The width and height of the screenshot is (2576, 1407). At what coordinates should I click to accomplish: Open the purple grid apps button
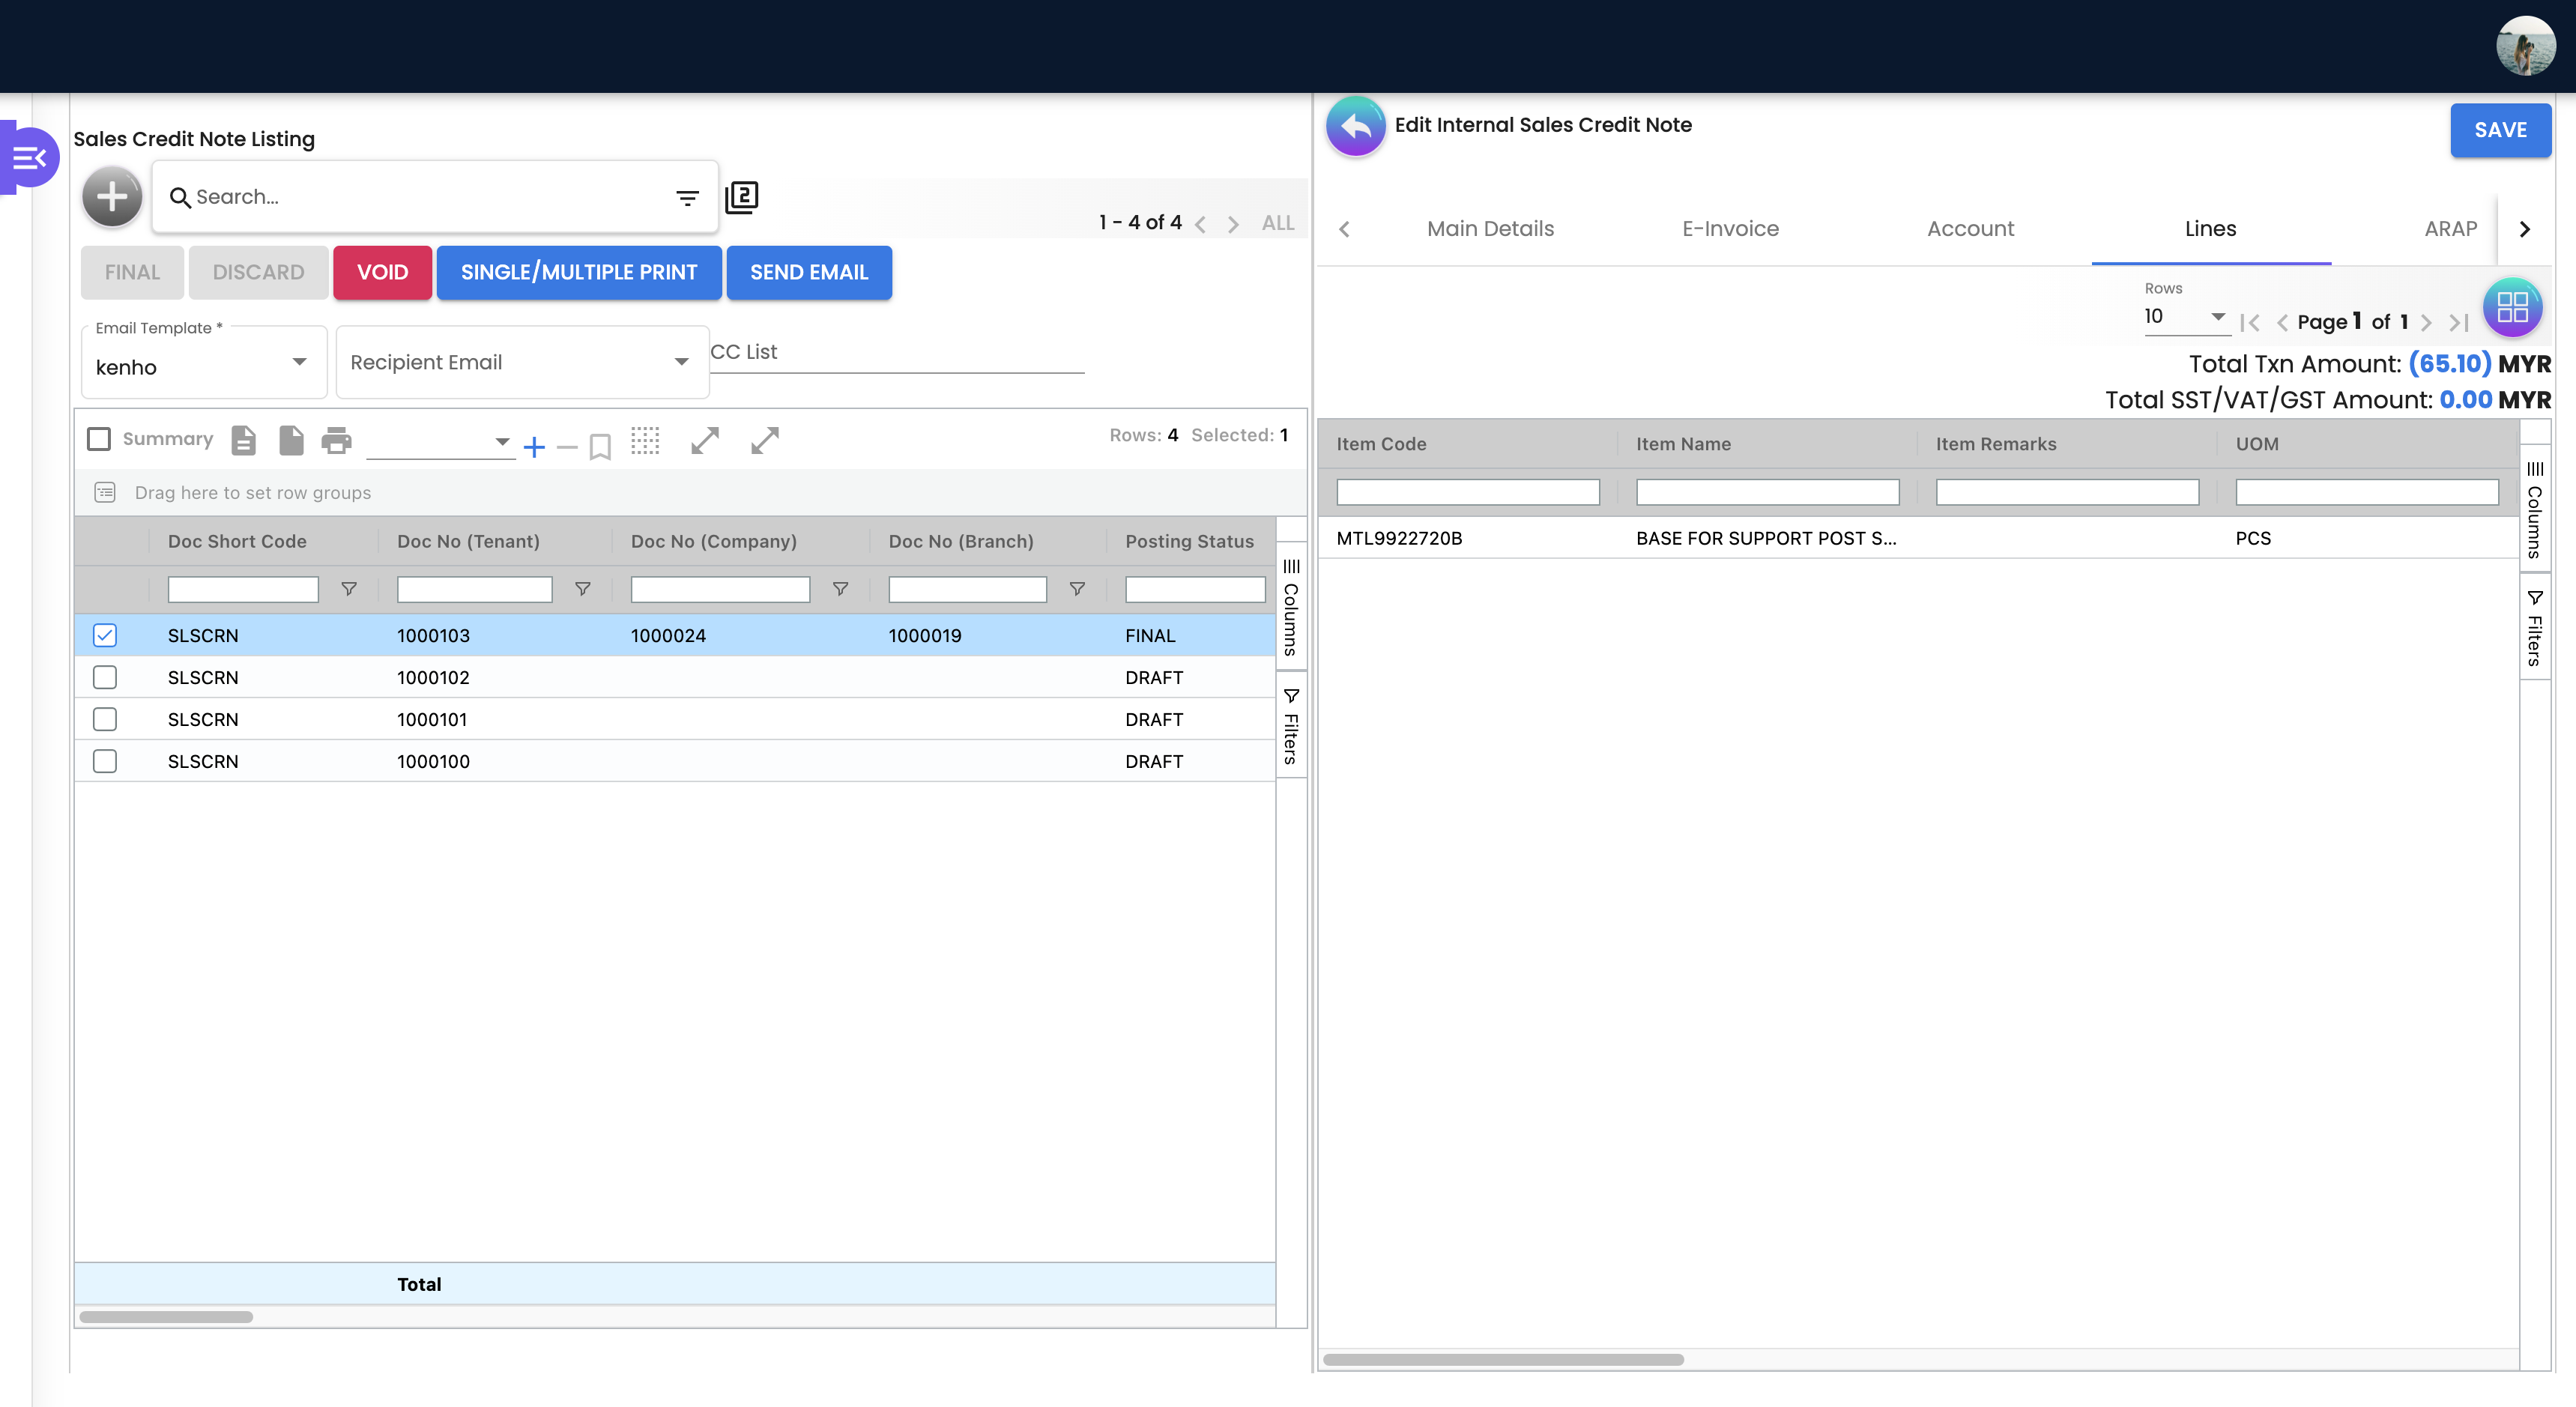coord(2512,307)
